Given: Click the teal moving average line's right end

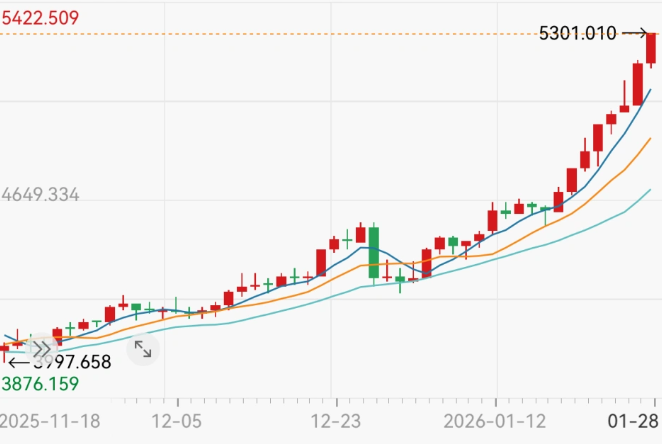Looking at the screenshot, I should pyautogui.click(x=650, y=189).
